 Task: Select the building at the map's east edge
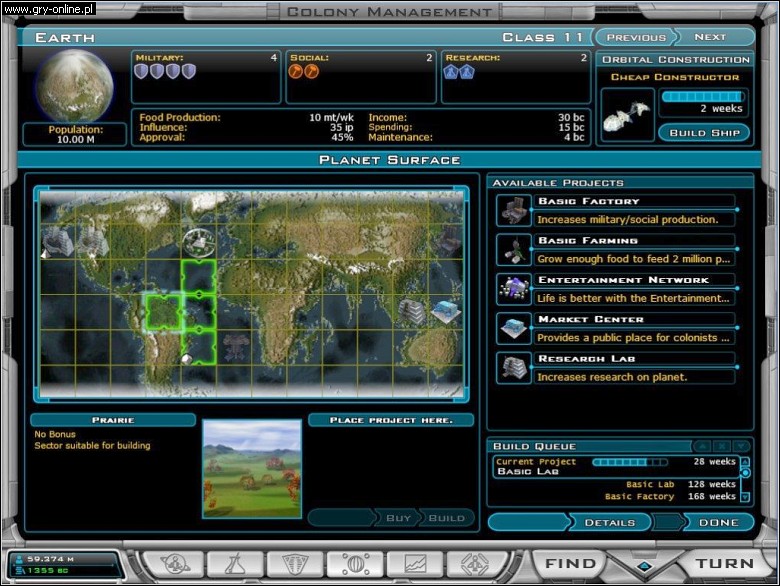tap(451, 242)
